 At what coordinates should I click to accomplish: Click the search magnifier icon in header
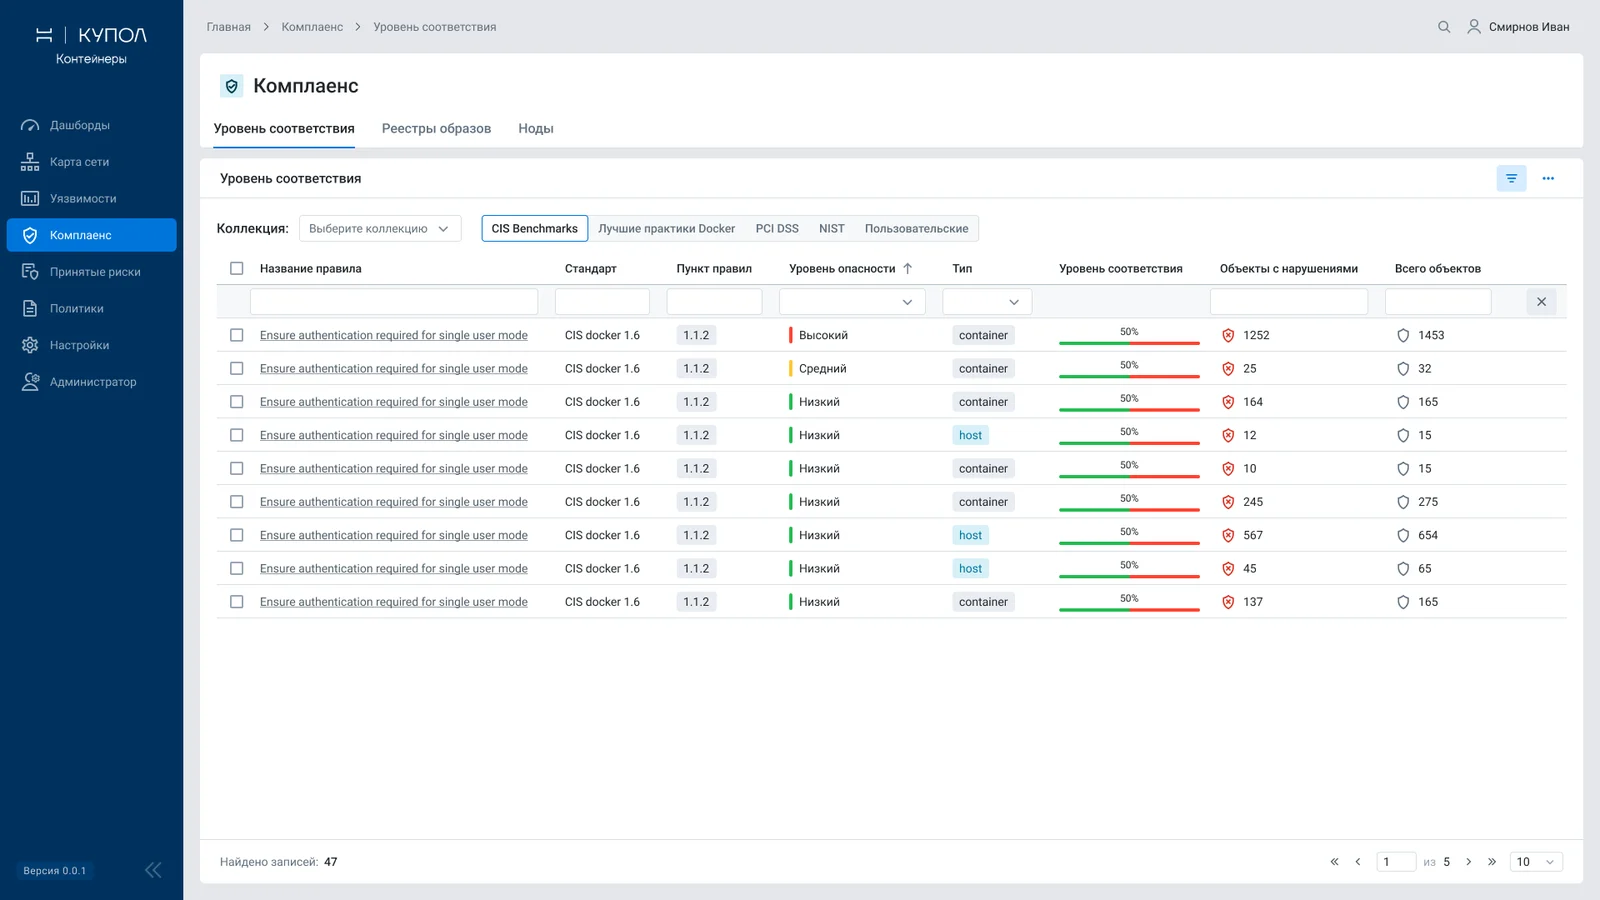click(x=1444, y=27)
